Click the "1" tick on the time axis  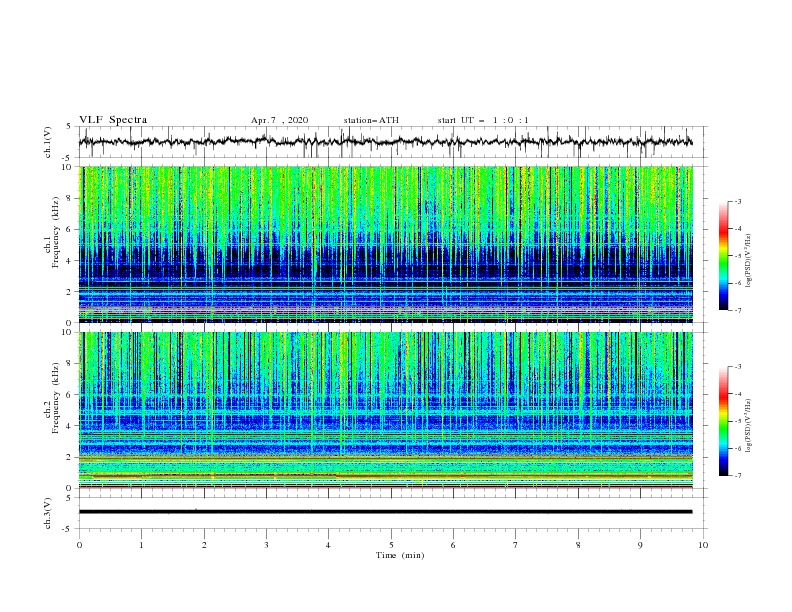[141, 545]
